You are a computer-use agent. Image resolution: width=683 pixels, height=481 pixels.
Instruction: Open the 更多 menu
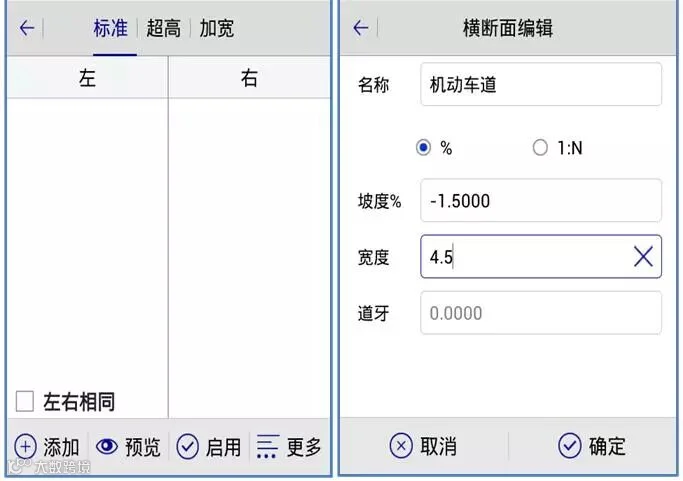[289, 447]
